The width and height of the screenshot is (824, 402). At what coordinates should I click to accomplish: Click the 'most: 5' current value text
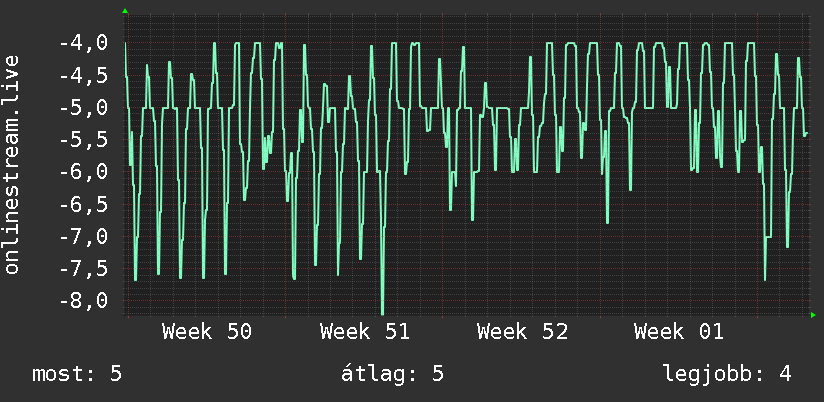pyautogui.click(x=77, y=374)
